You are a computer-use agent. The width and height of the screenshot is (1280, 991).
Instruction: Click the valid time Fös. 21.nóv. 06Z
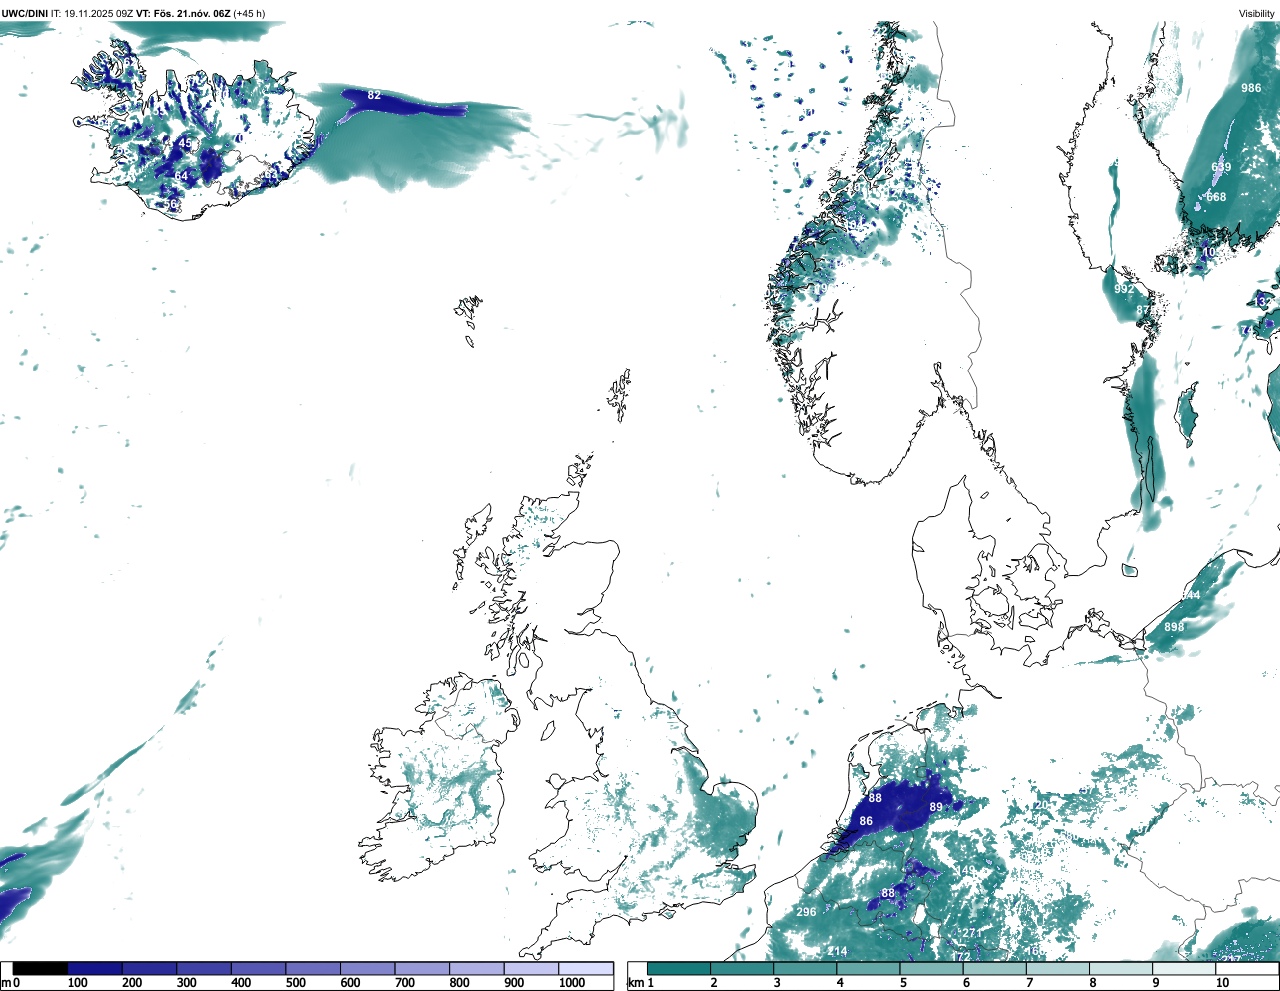tap(193, 13)
